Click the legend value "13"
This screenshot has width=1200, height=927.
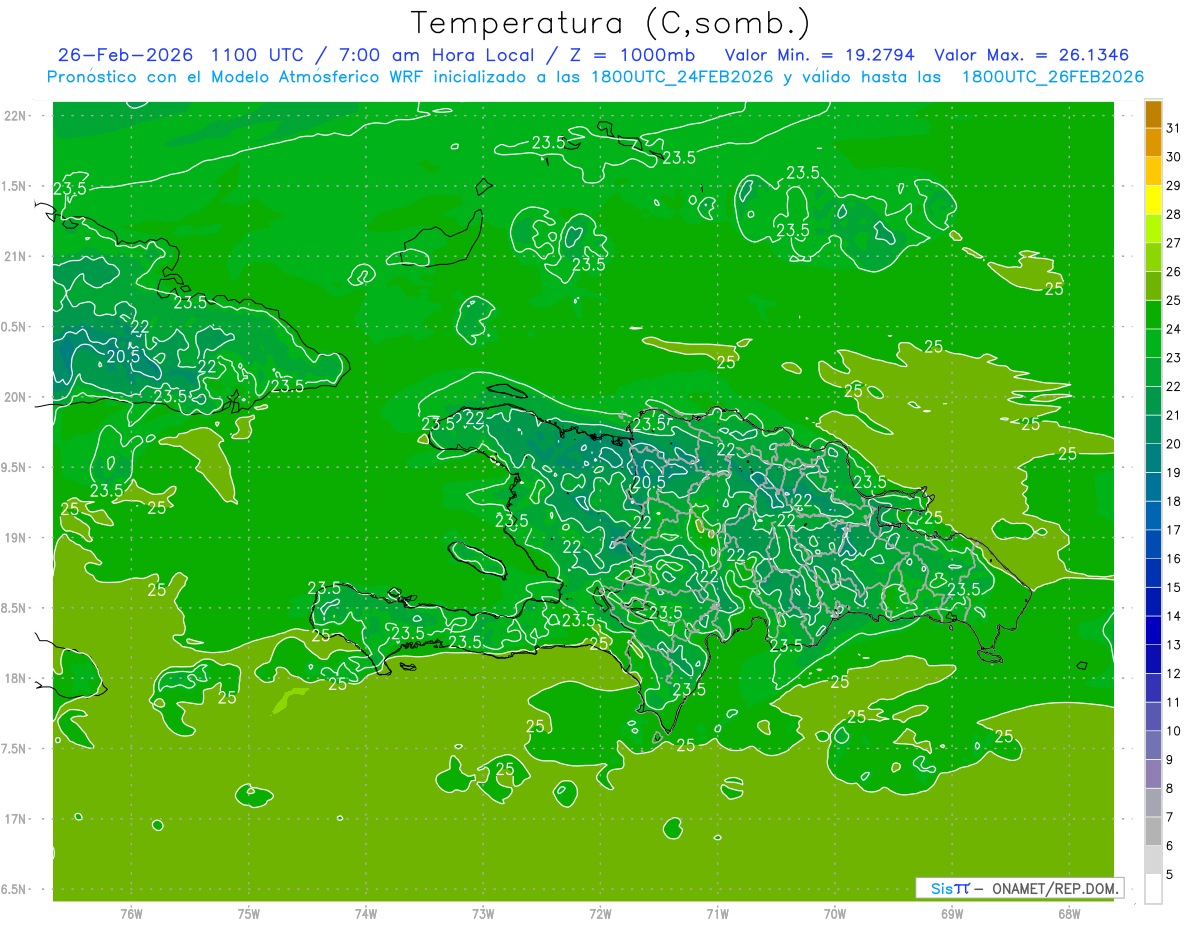click(1174, 645)
